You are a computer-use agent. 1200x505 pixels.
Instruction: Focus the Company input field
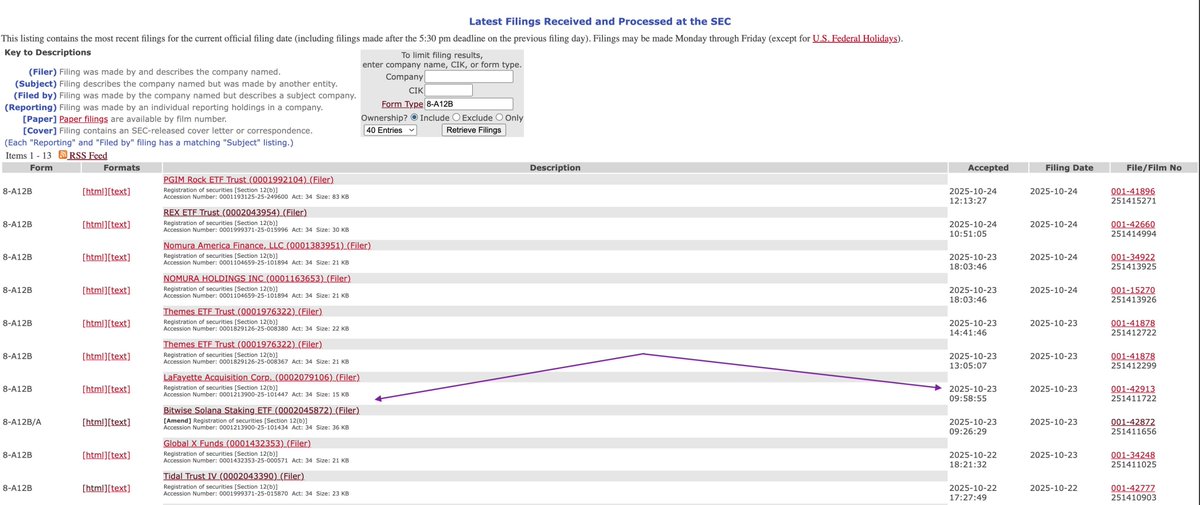469,77
